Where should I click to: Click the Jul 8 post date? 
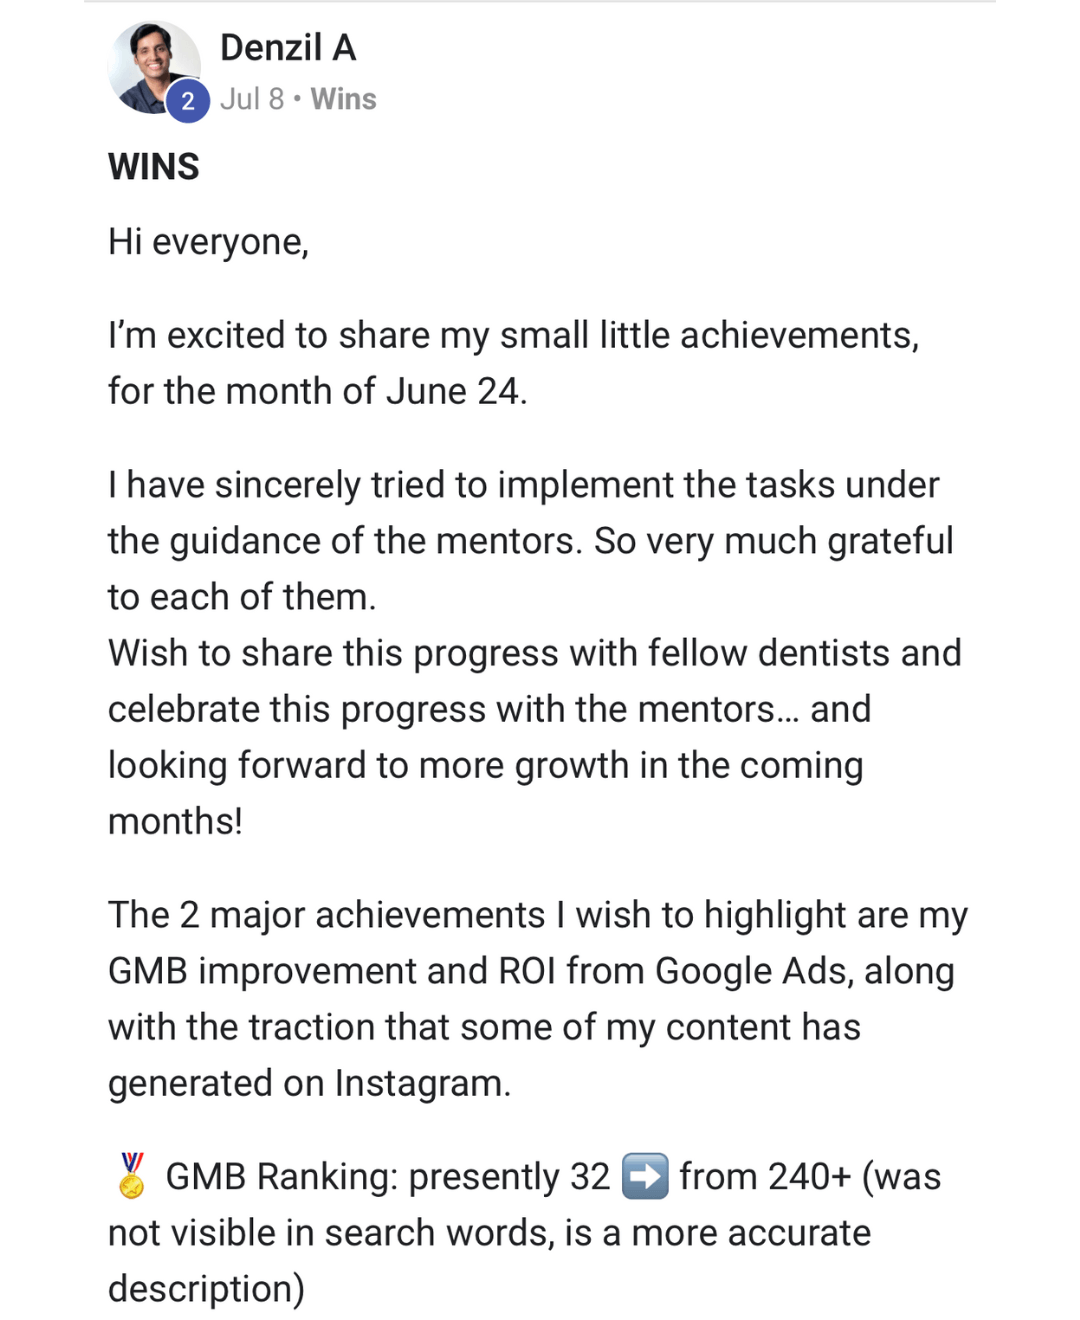coord(252,99)
